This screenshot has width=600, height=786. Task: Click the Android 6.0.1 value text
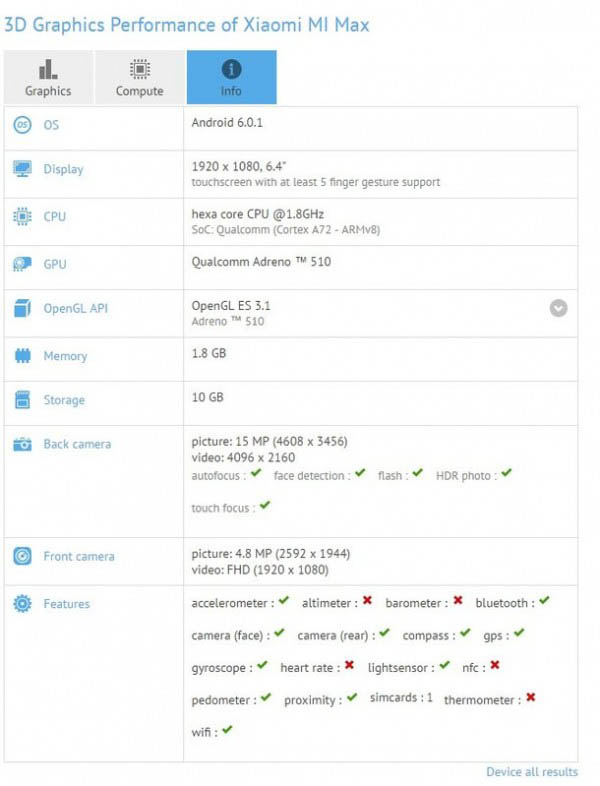point(226,122)
